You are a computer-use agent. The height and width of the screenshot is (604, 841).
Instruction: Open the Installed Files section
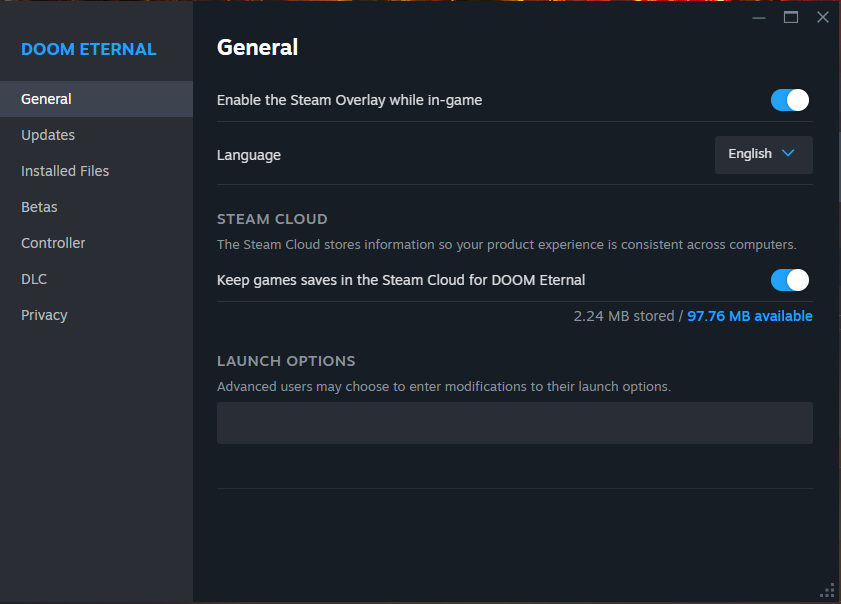tap(64, 171)
